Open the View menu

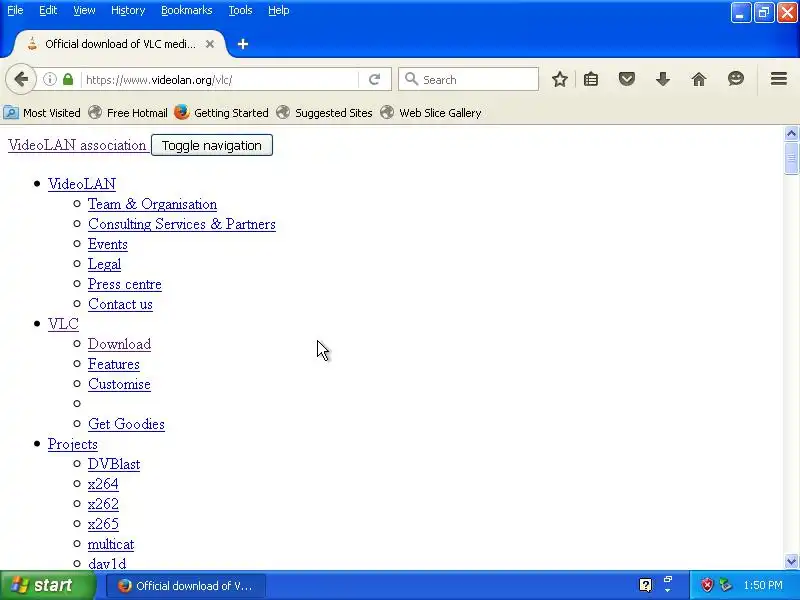coord(84,10)
